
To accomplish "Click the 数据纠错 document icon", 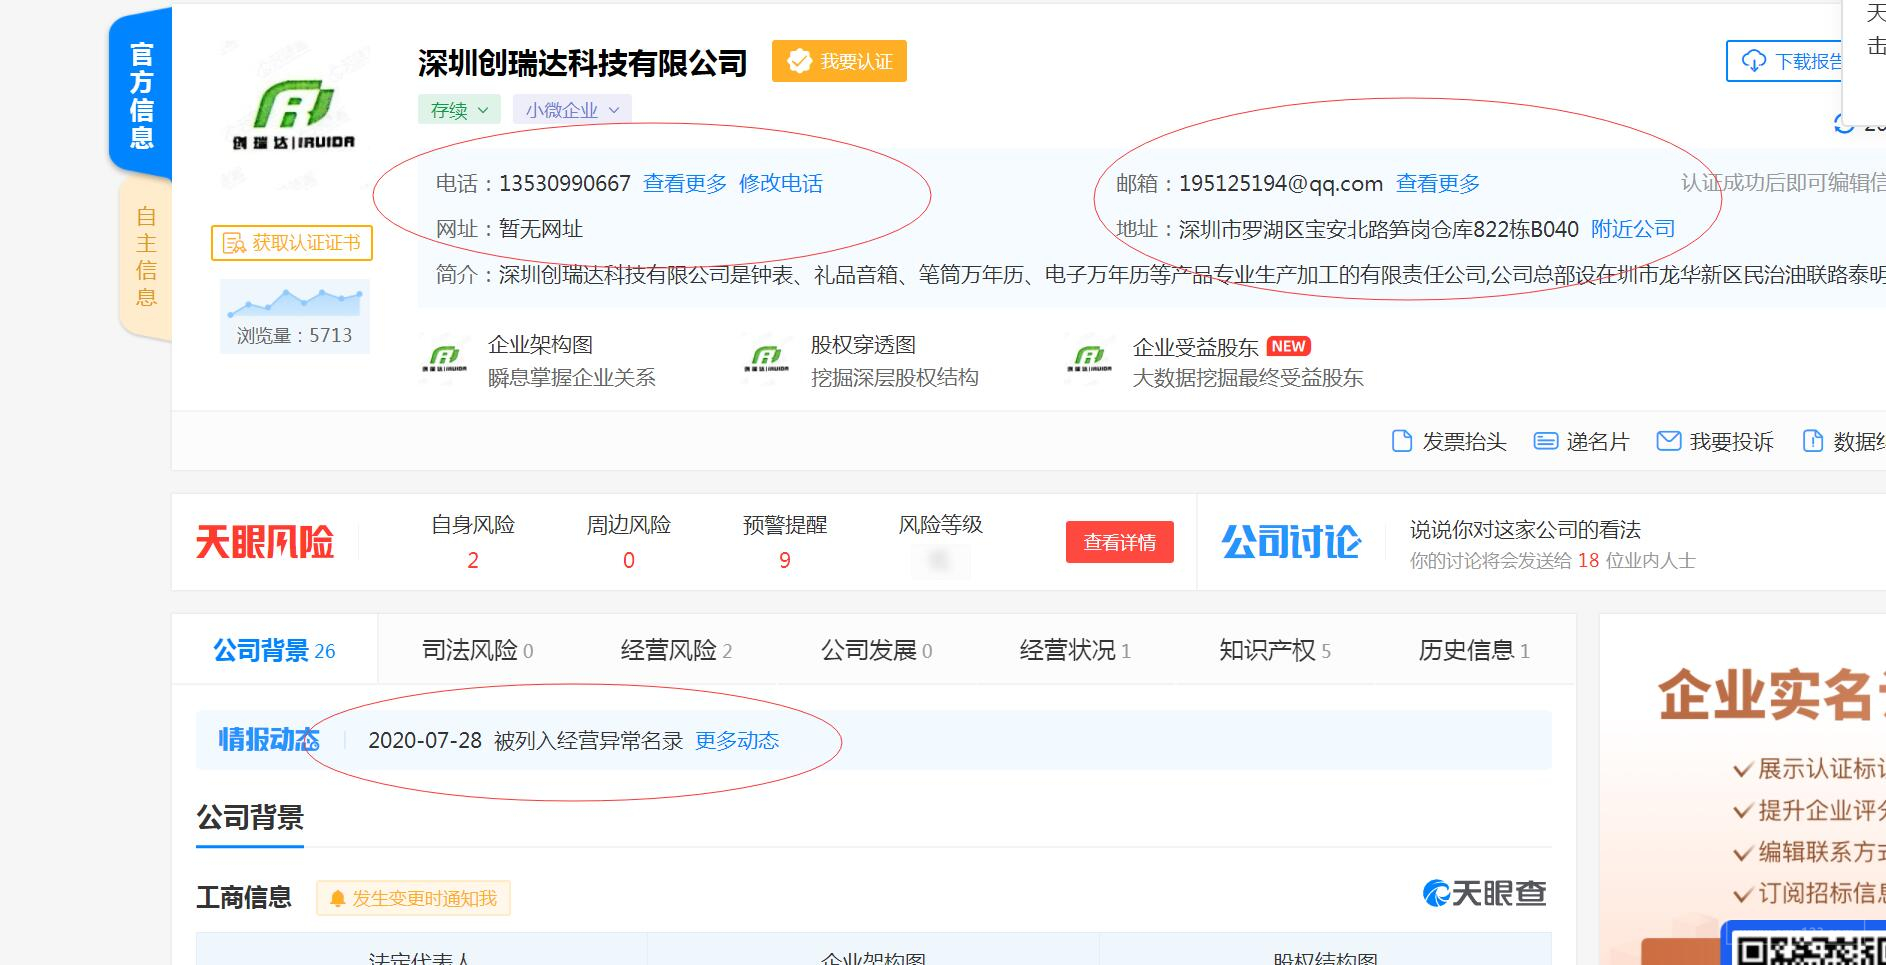I will pyautogui.click(x=1812, y=441).
